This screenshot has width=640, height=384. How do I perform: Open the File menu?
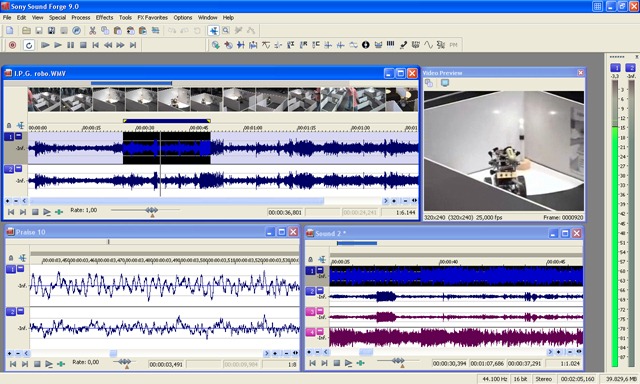(x=7, y=18)
